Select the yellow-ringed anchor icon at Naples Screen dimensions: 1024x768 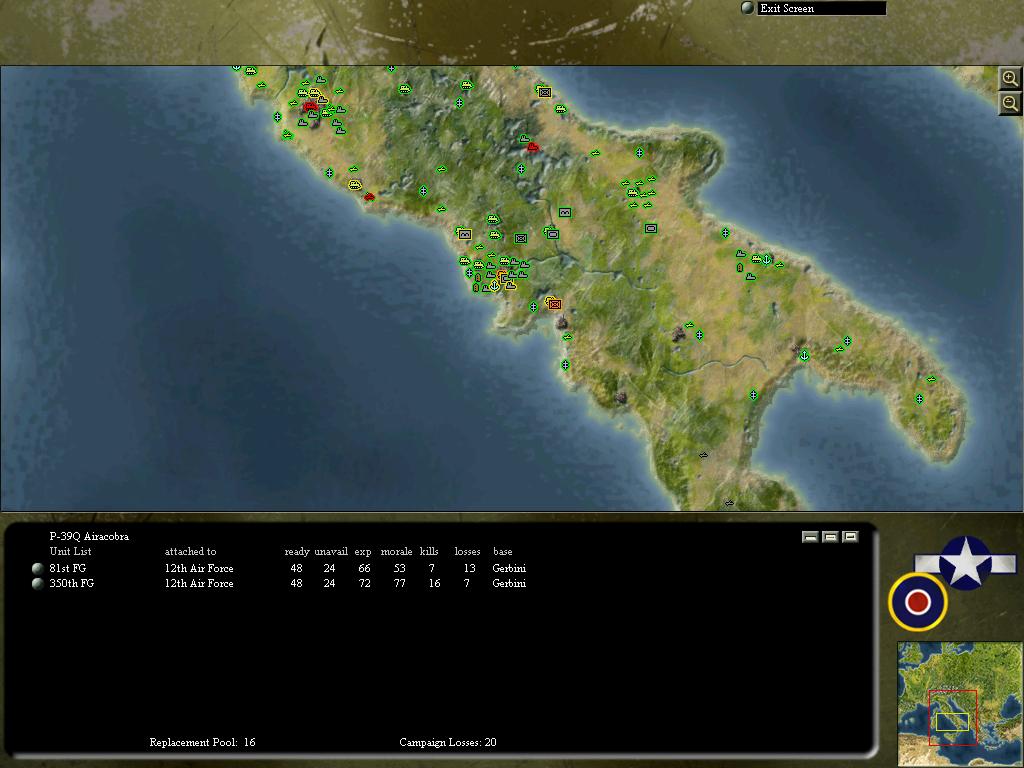pyautogui.click(x=494, y=286)
